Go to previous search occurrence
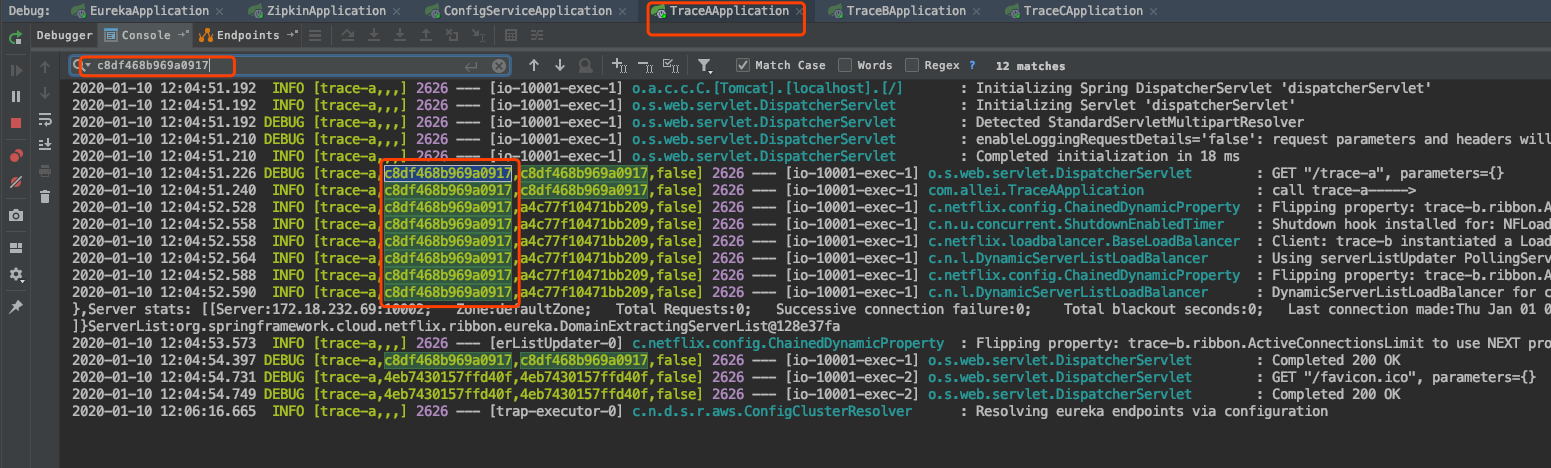Screen dimensions: 1551x468 click(x=534, y=65)
